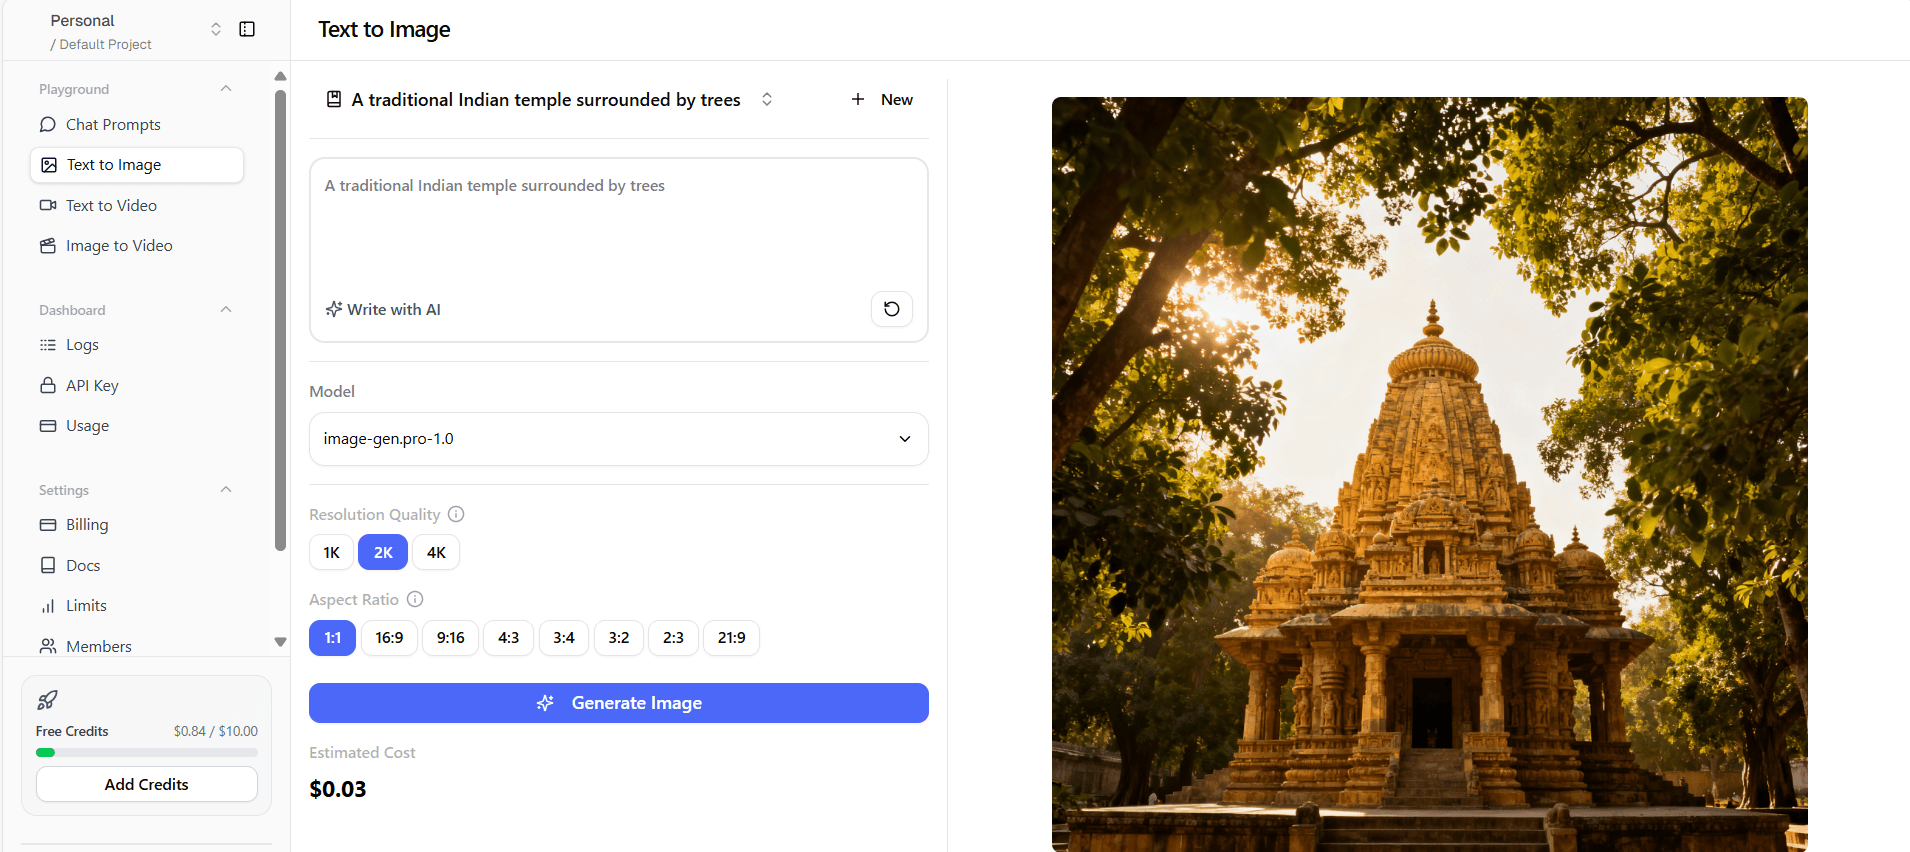
Task: Collapse the Playground section
Action: click(x=226, y=89)
